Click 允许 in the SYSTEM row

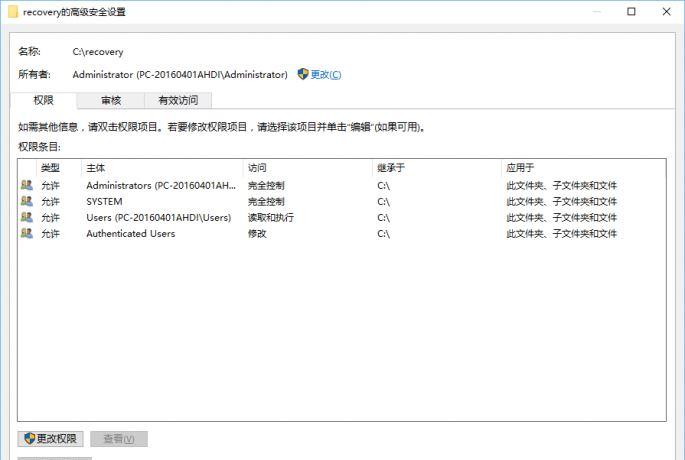coord(50,201)
